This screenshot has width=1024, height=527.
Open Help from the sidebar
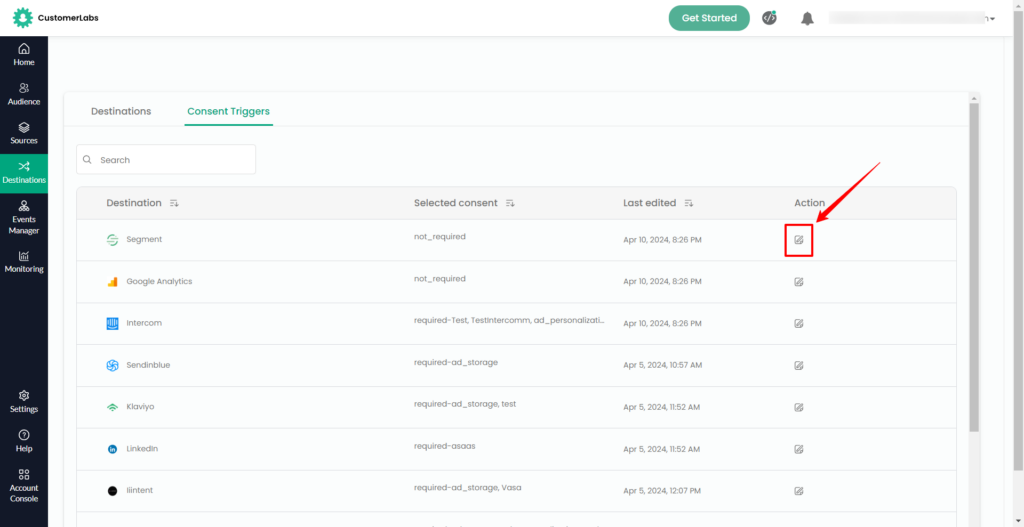[24, 441]
